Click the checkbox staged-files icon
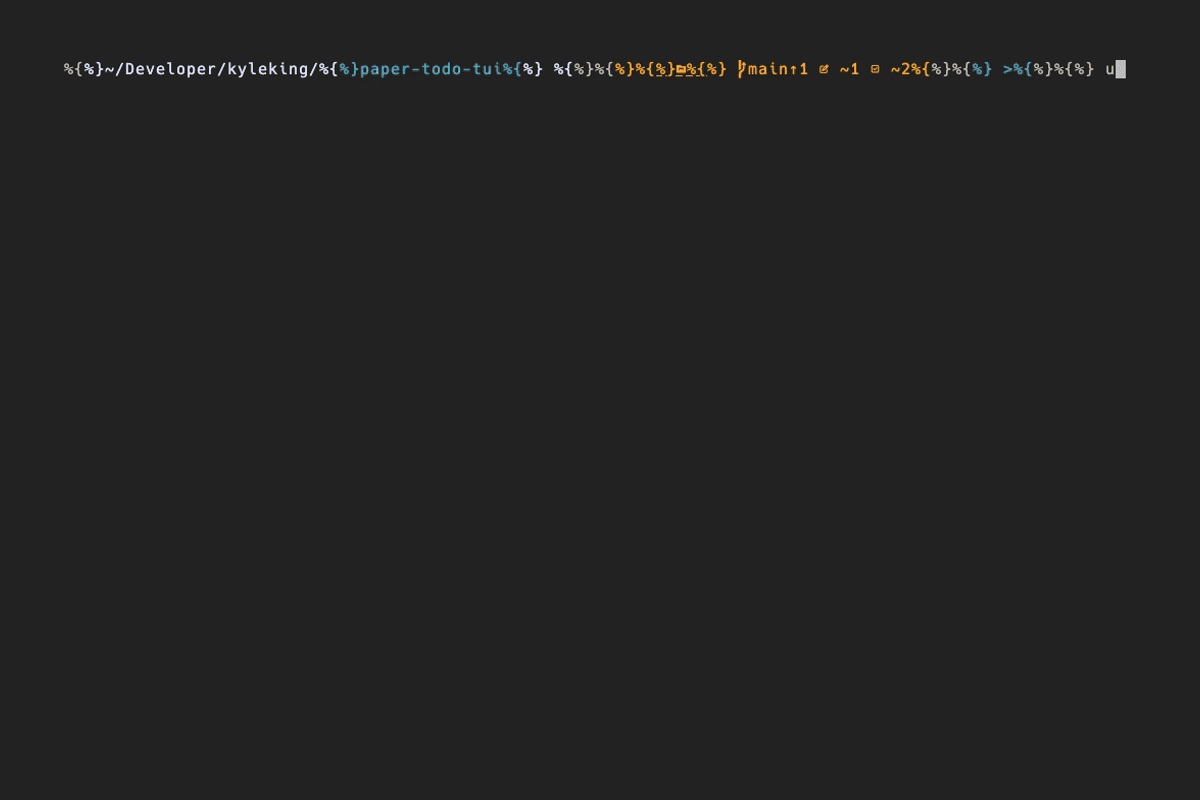The height and width of the screenshot is (800, 1200). pos(875,69)
